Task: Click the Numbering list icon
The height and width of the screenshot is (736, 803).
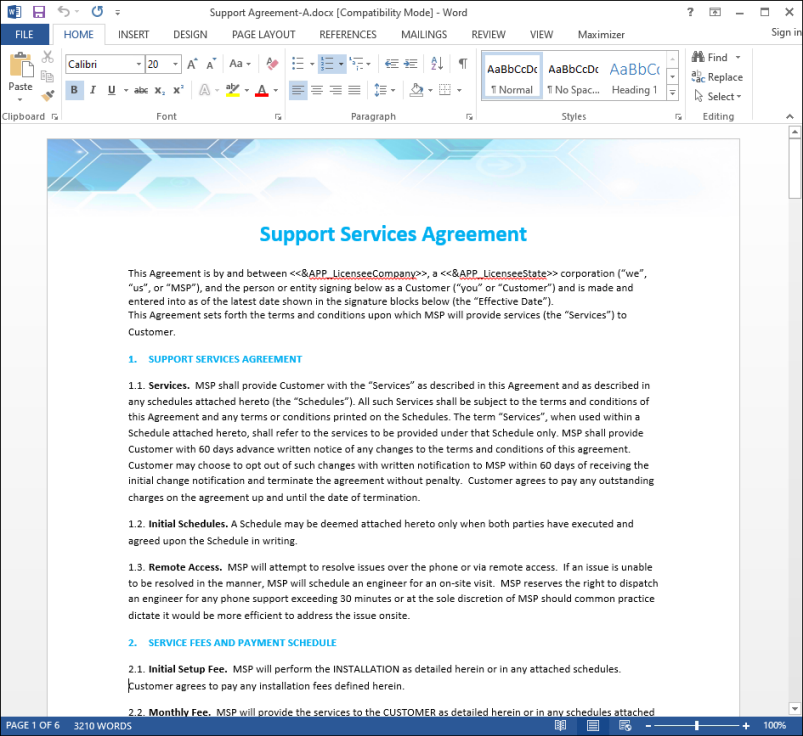Action: click(327, 64)
